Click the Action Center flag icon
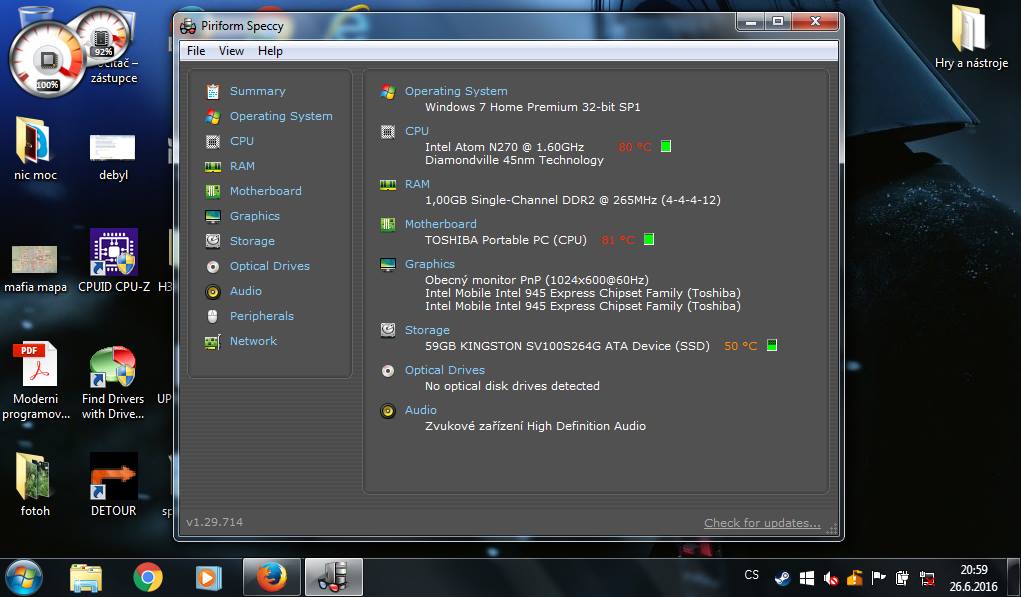 878,577
